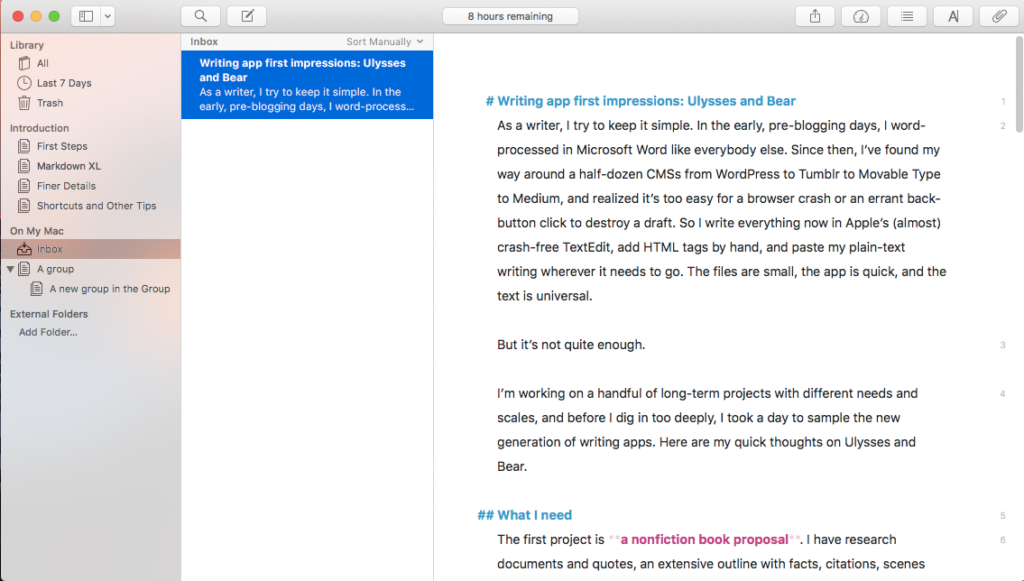Image resolution: width=1024 pixels, height=581 pixels.
Task: Open the Sort Manually dropdown
Action: click(385, 42)
